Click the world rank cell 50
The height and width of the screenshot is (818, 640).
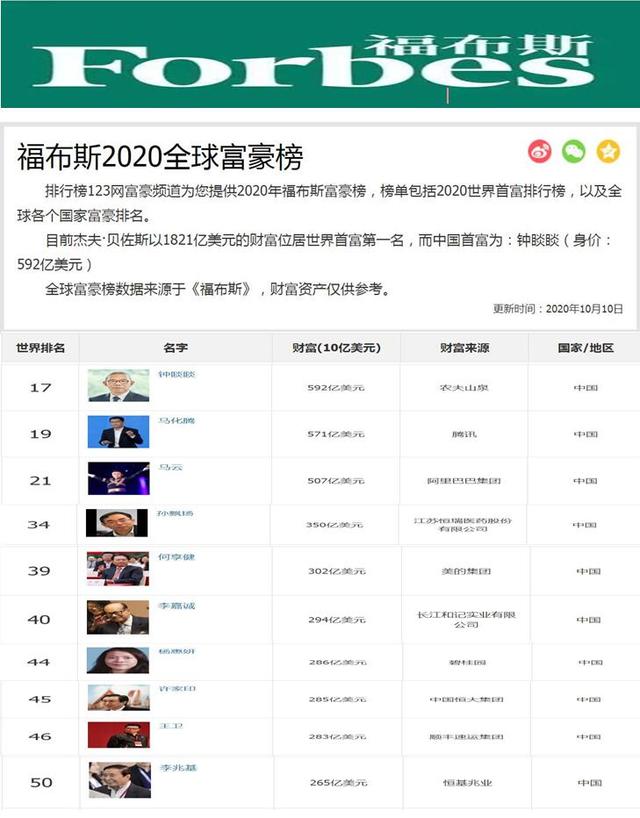coord(41,783)
